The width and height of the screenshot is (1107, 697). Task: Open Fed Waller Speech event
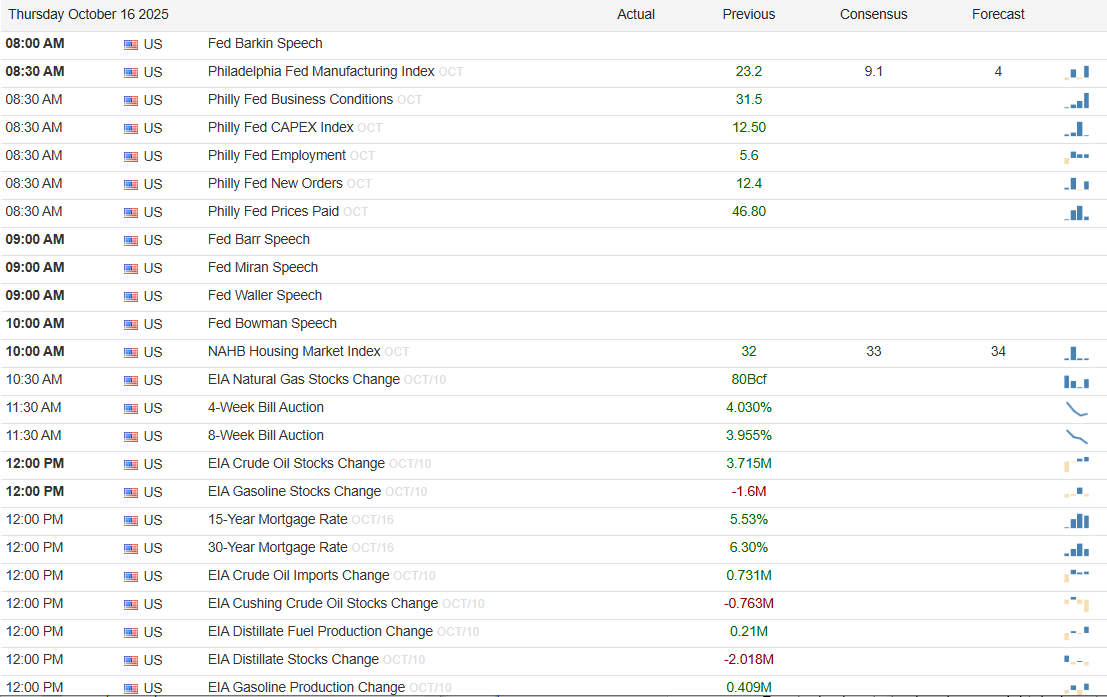coord(265,295)
